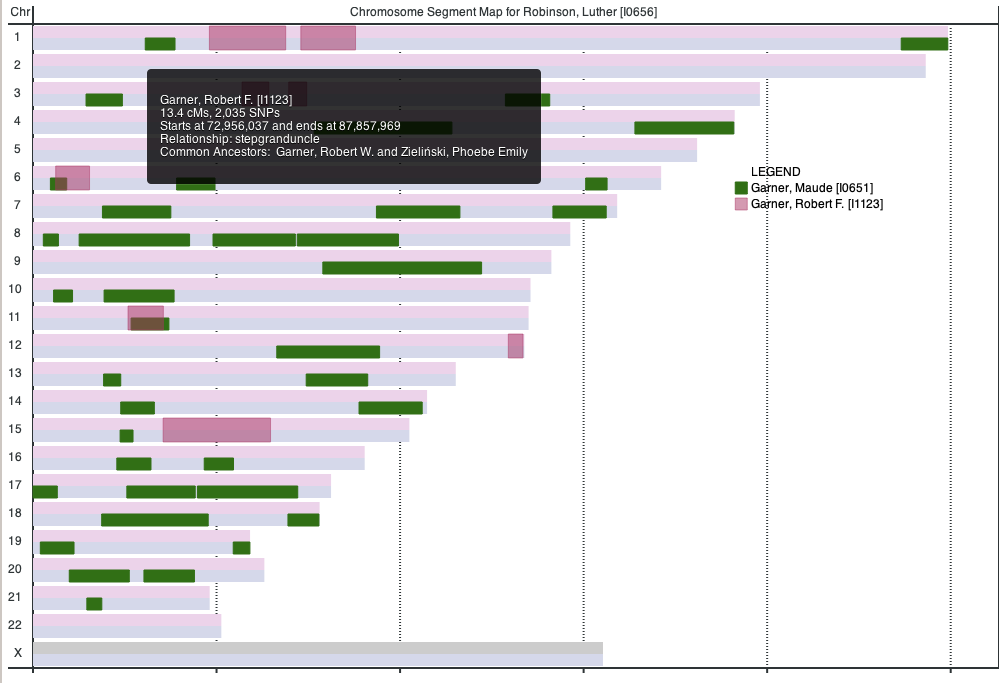Click the pink Garner, Robert F. legend swatch

pyautogui.click(x=741, y=204)
